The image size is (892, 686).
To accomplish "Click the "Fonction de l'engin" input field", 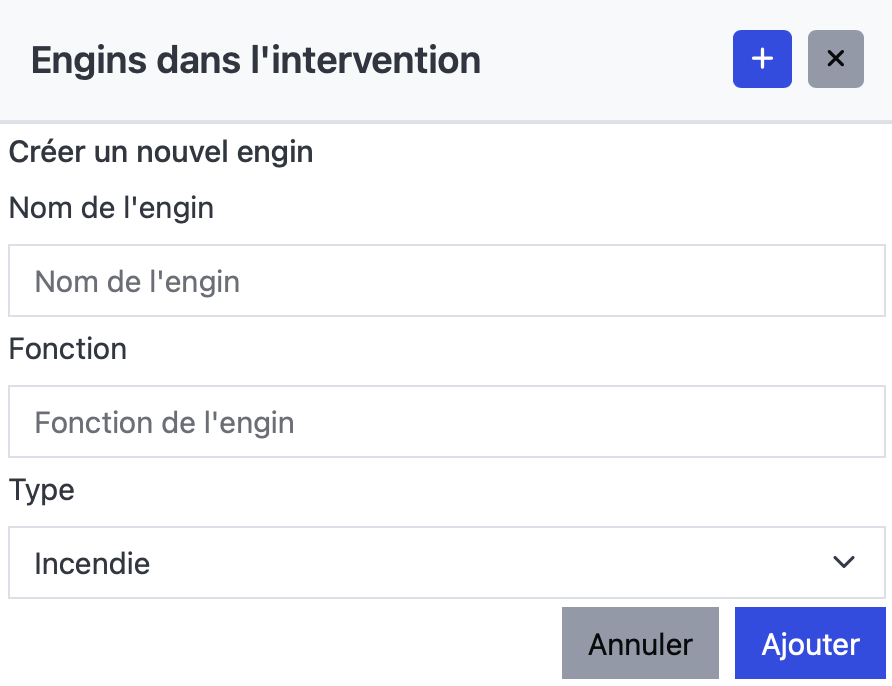I will click(x=447, y=422).
